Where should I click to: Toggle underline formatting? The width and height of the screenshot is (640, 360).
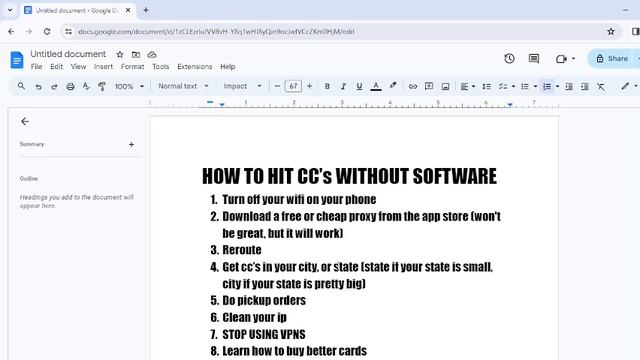[x=359, y=87]
